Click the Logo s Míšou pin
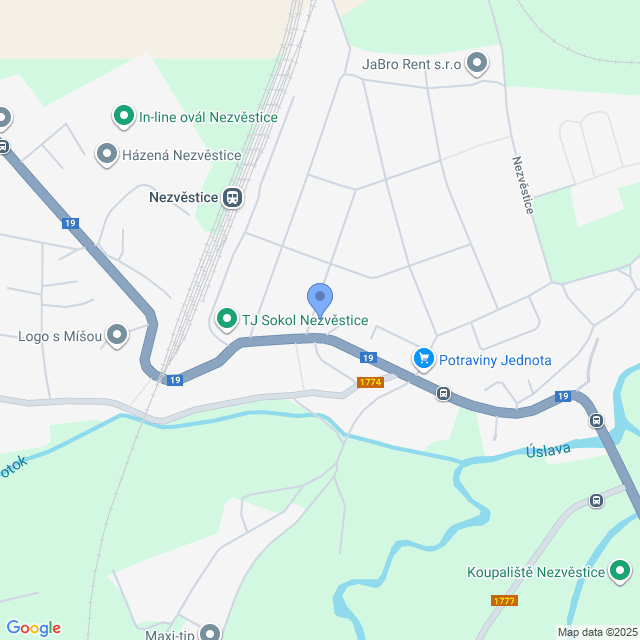This screenshot has width=640, height=640. tap(117, 336)
